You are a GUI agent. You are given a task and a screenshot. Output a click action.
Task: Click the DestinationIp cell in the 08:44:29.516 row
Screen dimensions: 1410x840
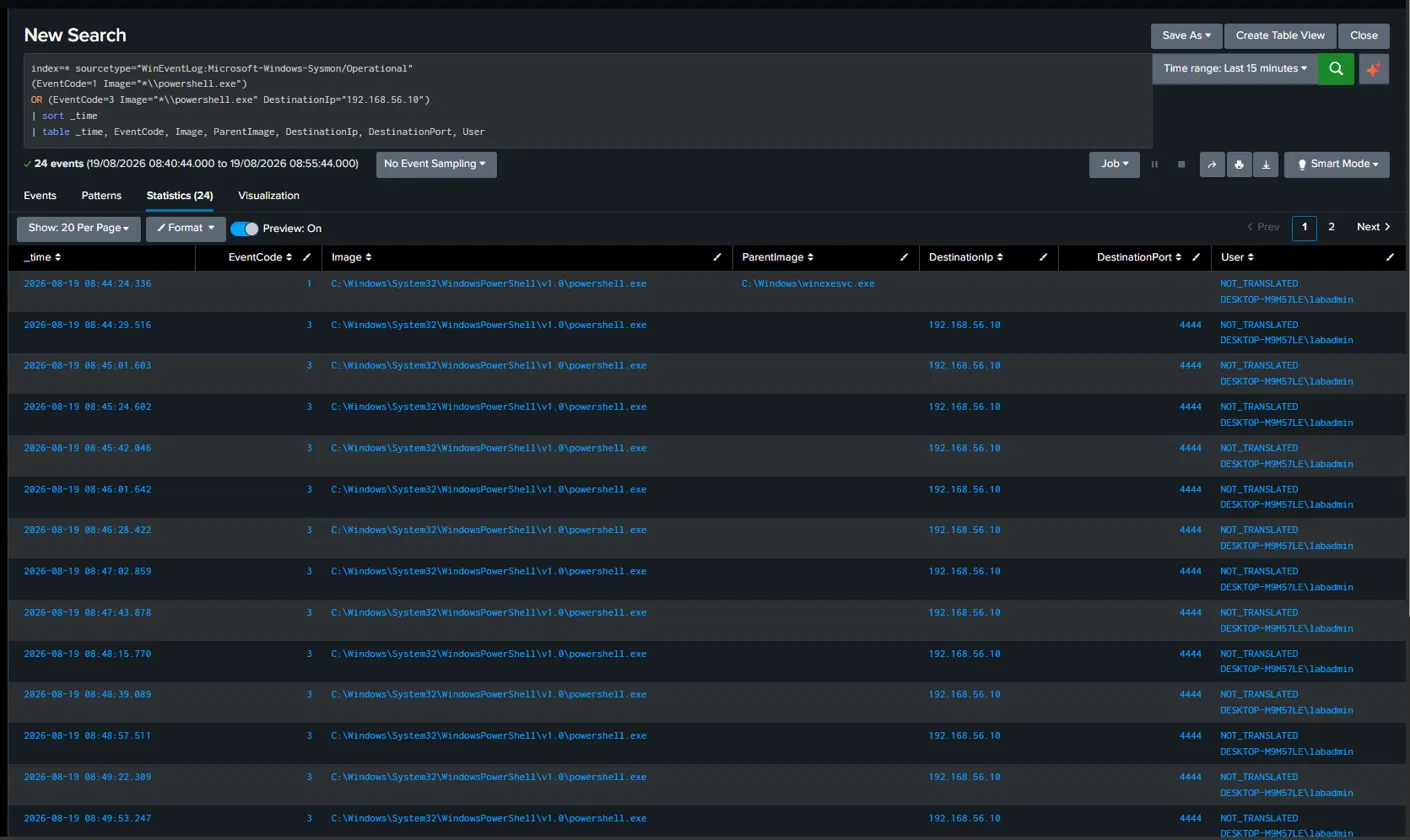click(964, 324)
